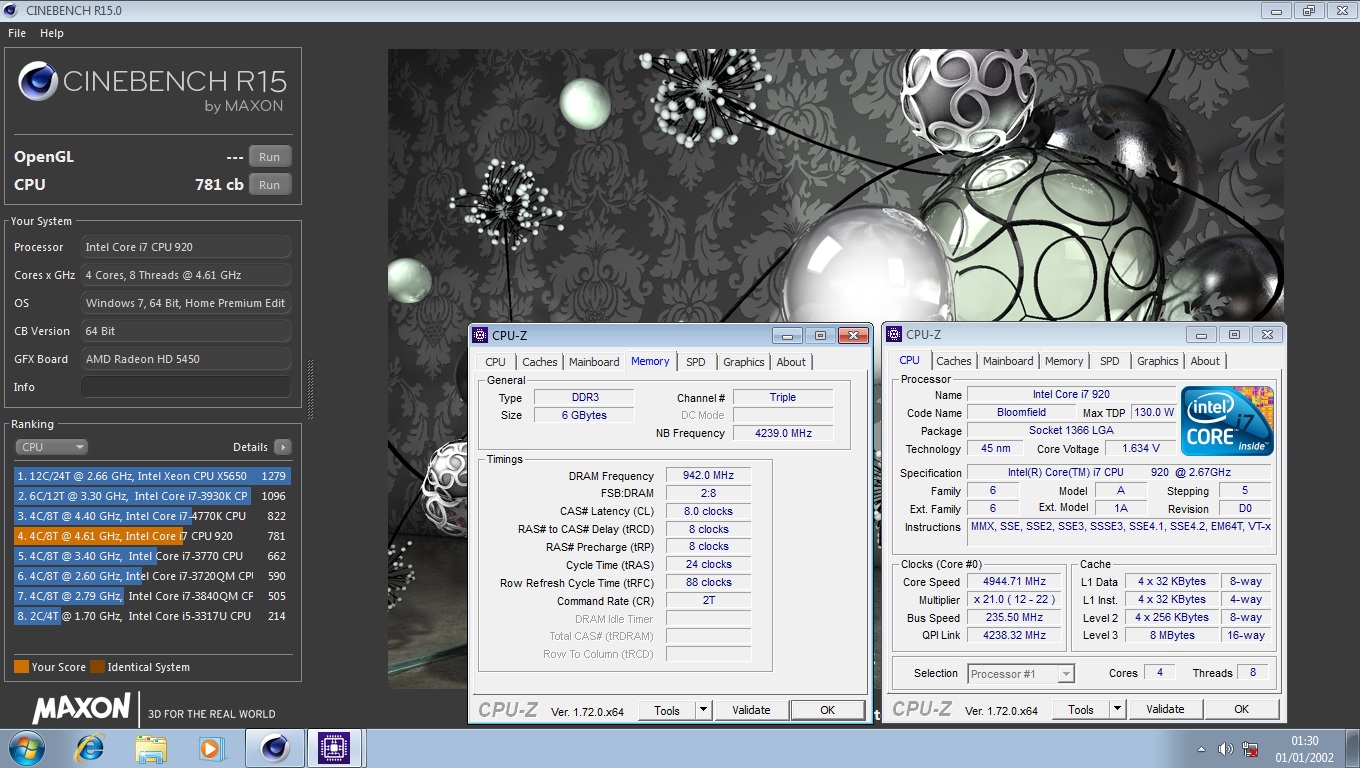Click Multiplier x 21.0 value
The height and width of the screenshot is (768, 1360).
[1015, 600]
